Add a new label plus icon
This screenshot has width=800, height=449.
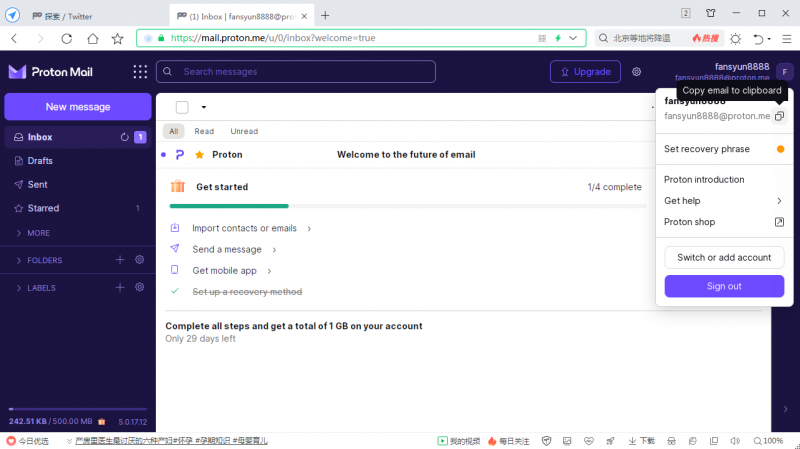[120, 287]
